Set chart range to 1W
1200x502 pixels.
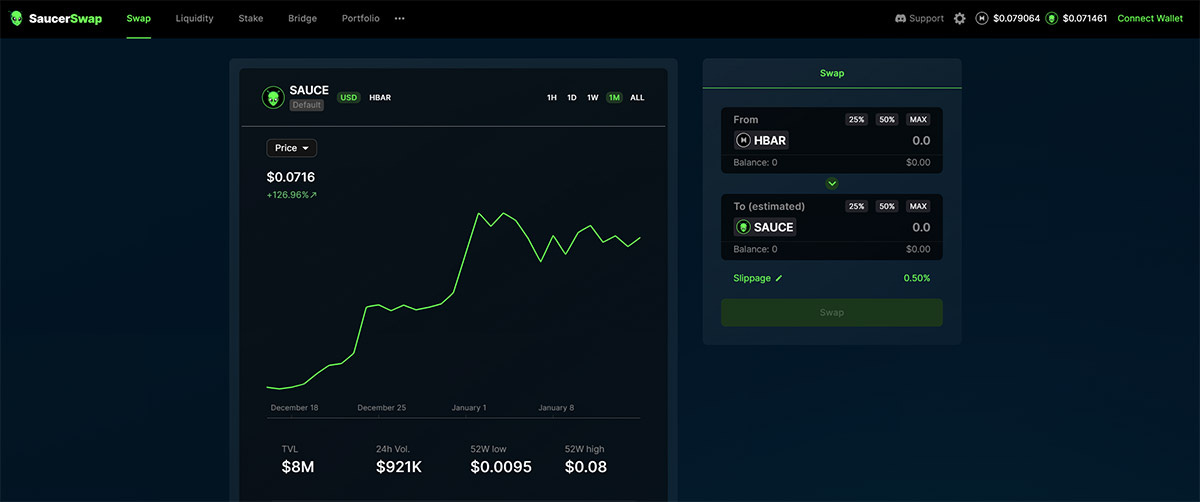pyautogui.click(x=593, y=98)
